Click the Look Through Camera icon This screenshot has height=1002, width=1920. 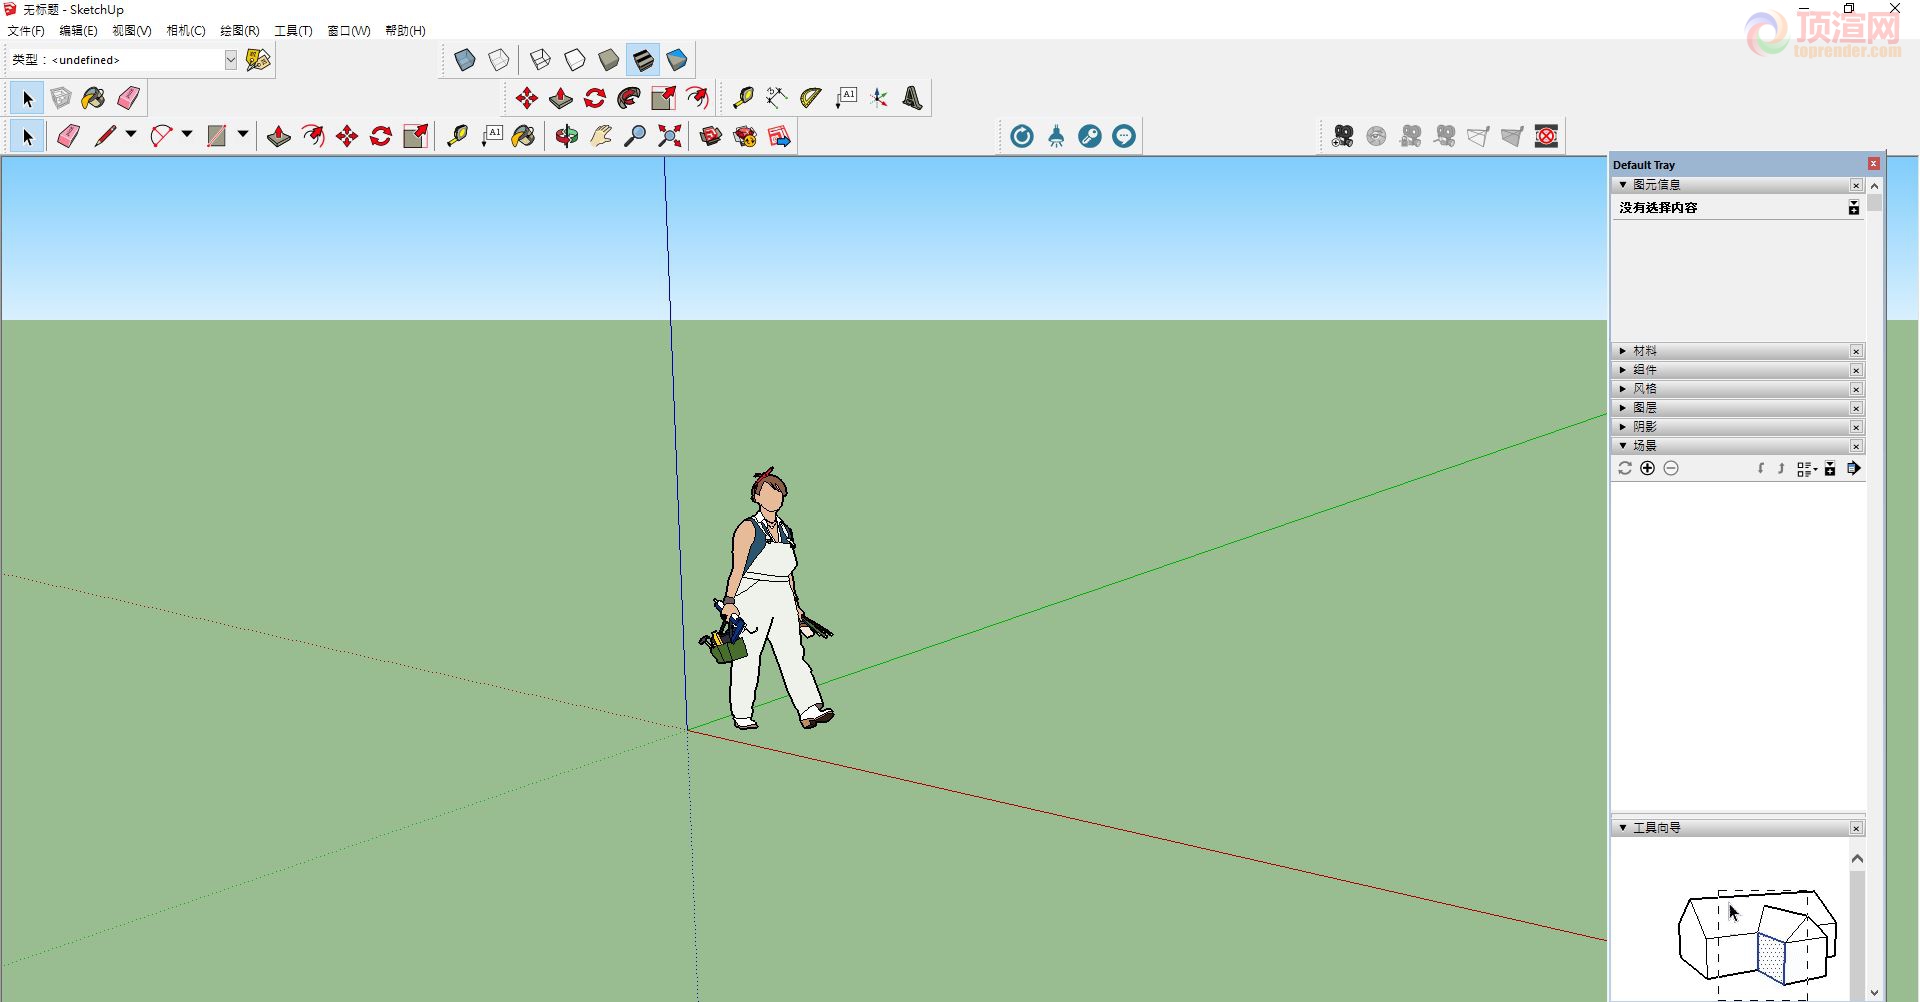click(1377, 136)
